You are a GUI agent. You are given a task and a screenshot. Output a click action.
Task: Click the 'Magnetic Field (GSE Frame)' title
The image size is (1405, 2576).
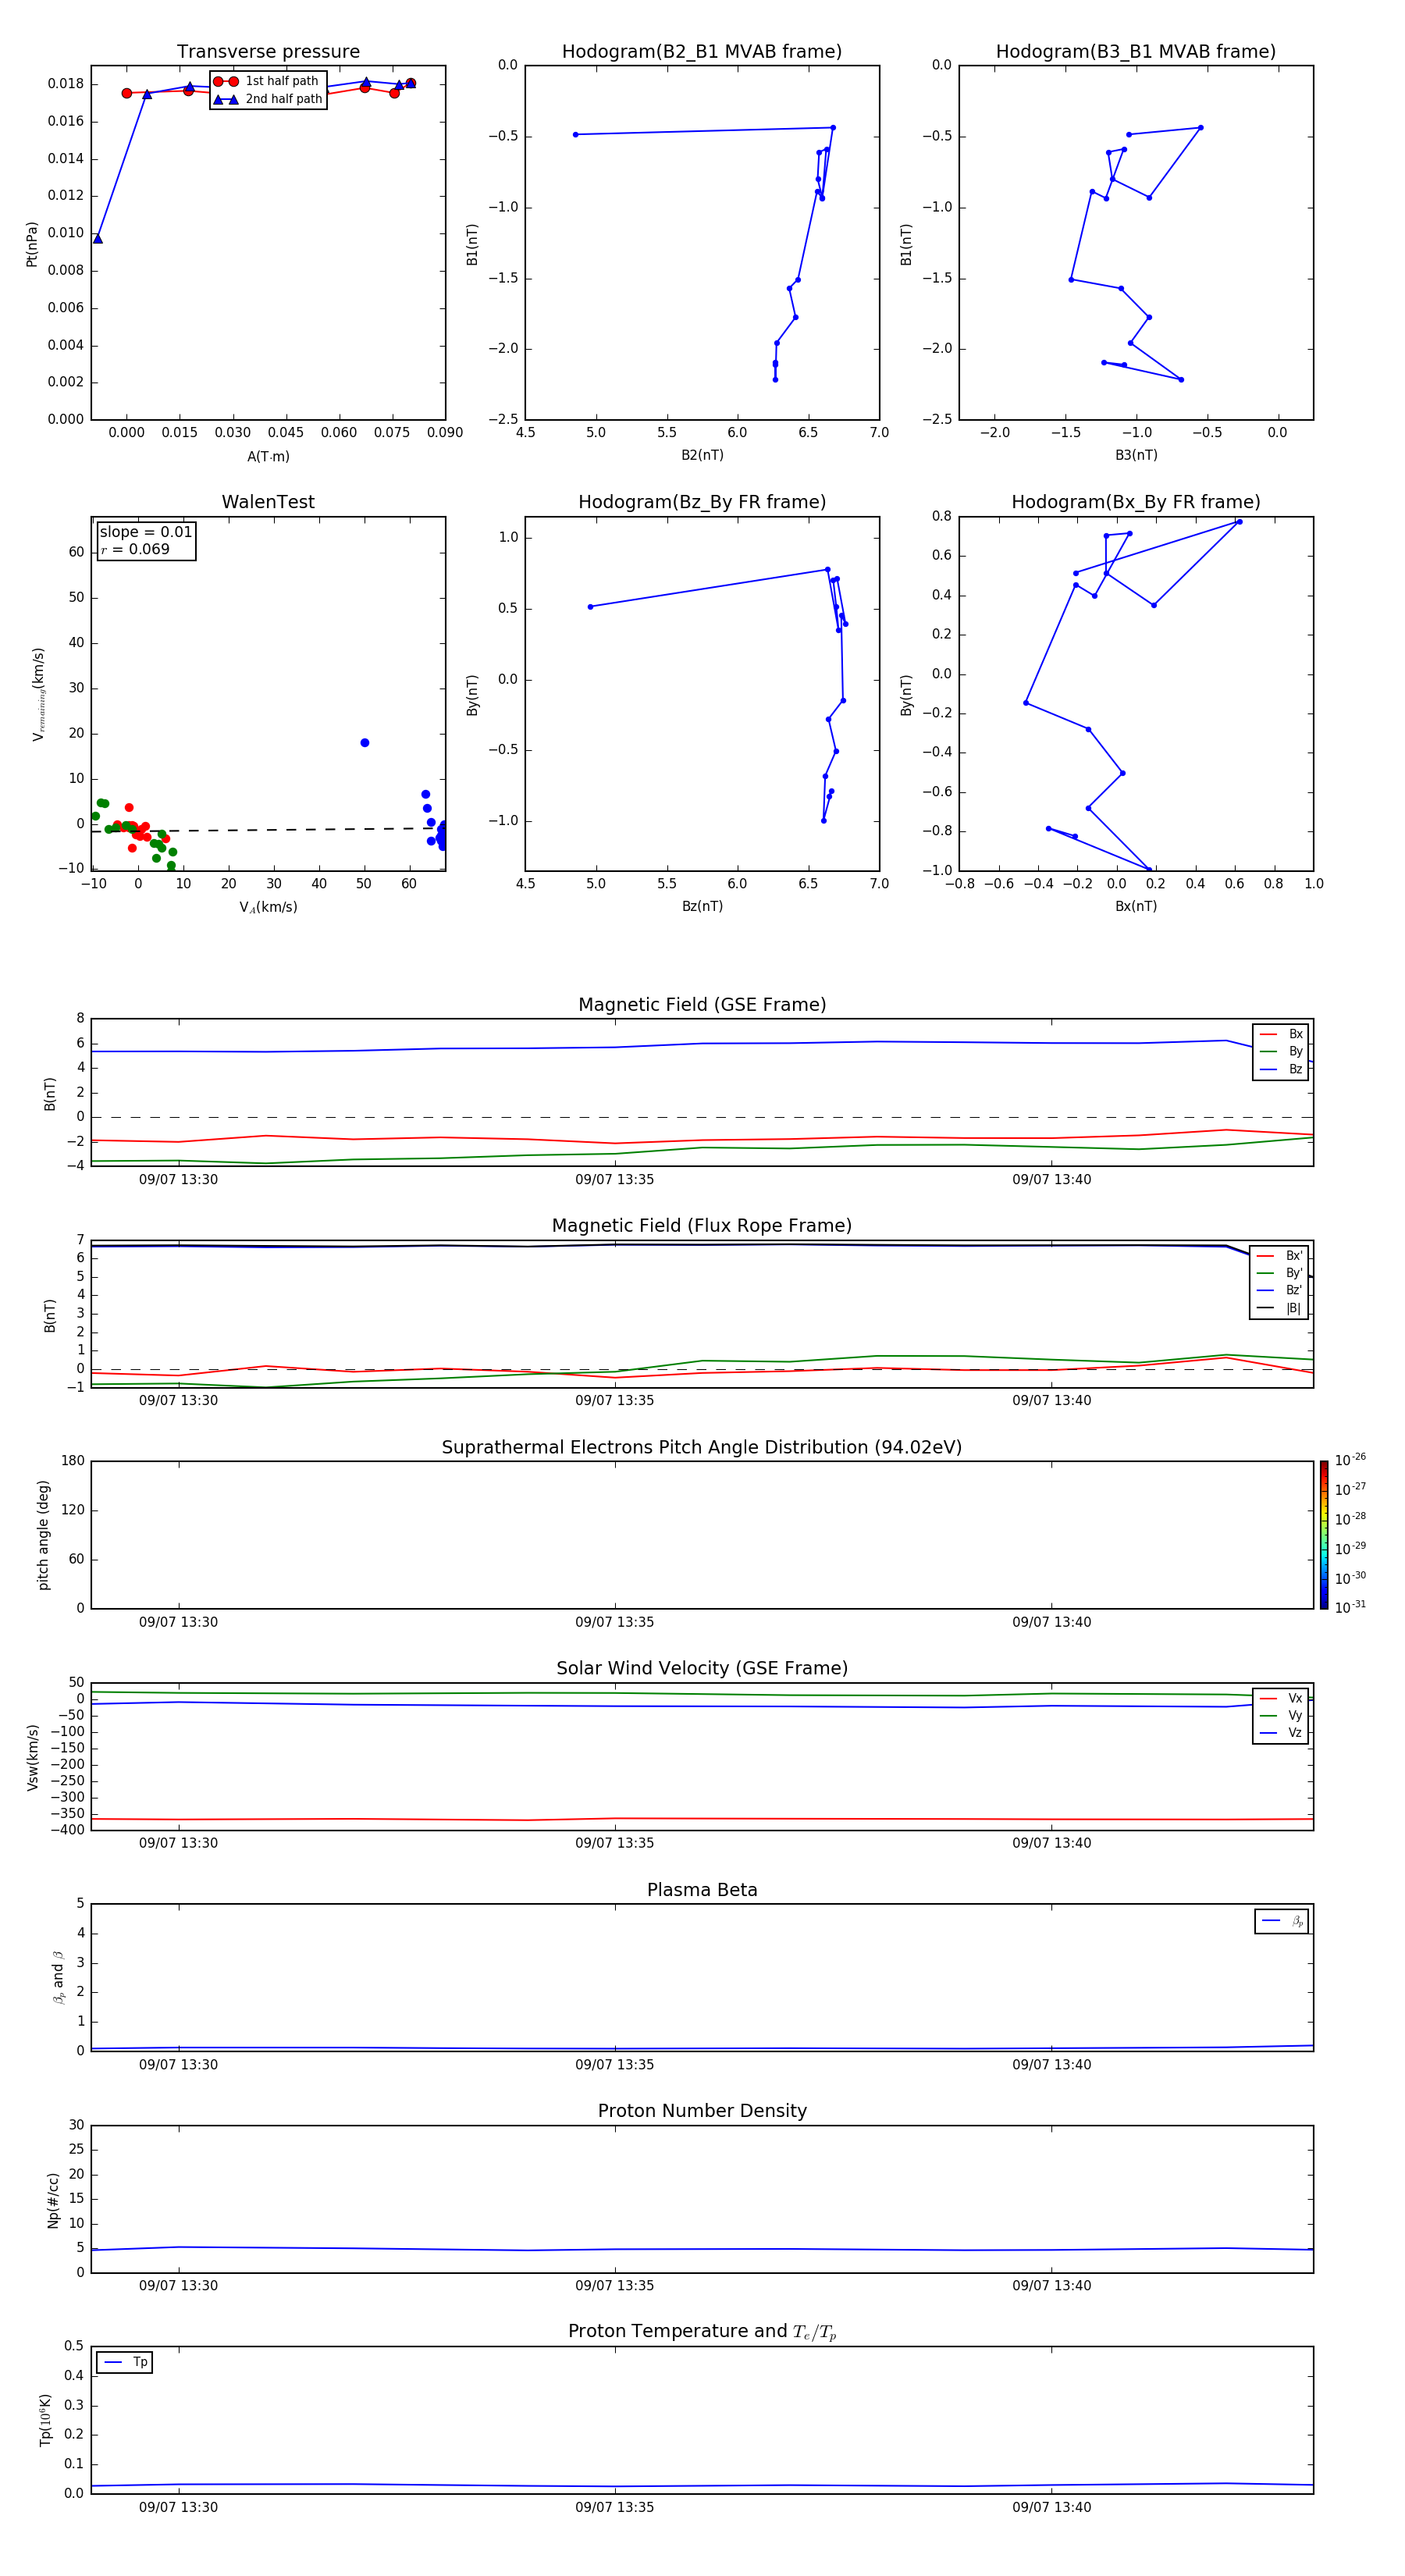coord(702,1005)
